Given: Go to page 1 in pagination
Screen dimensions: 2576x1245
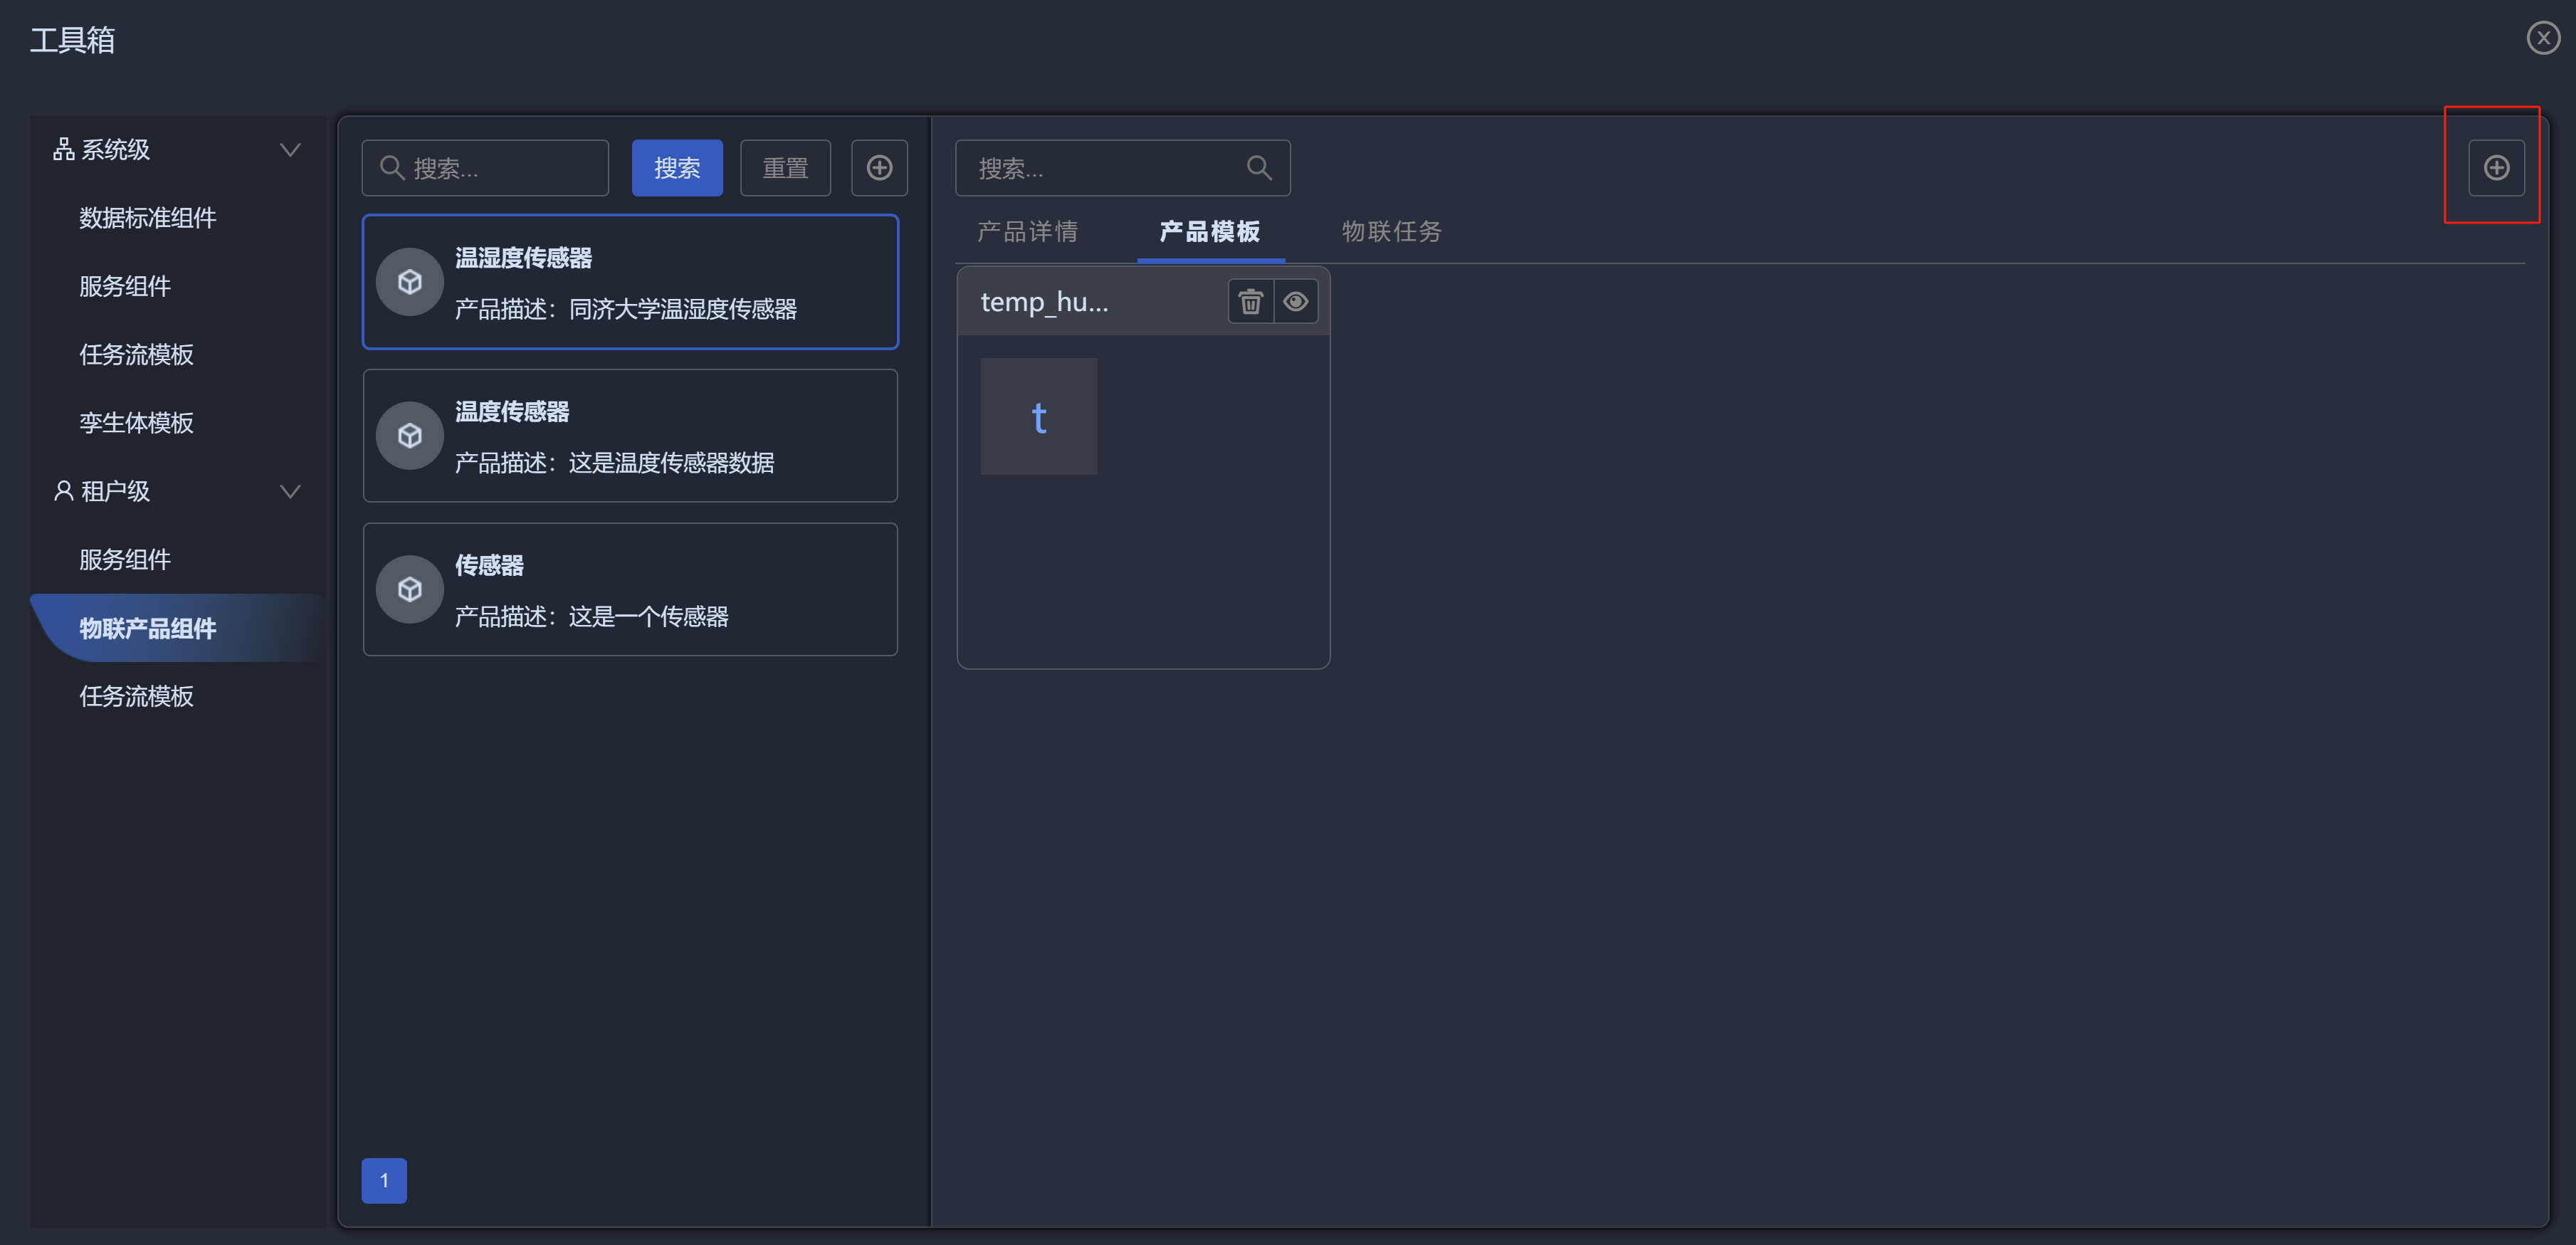Looking at the screenshot, I should [x=384, y=1181].
